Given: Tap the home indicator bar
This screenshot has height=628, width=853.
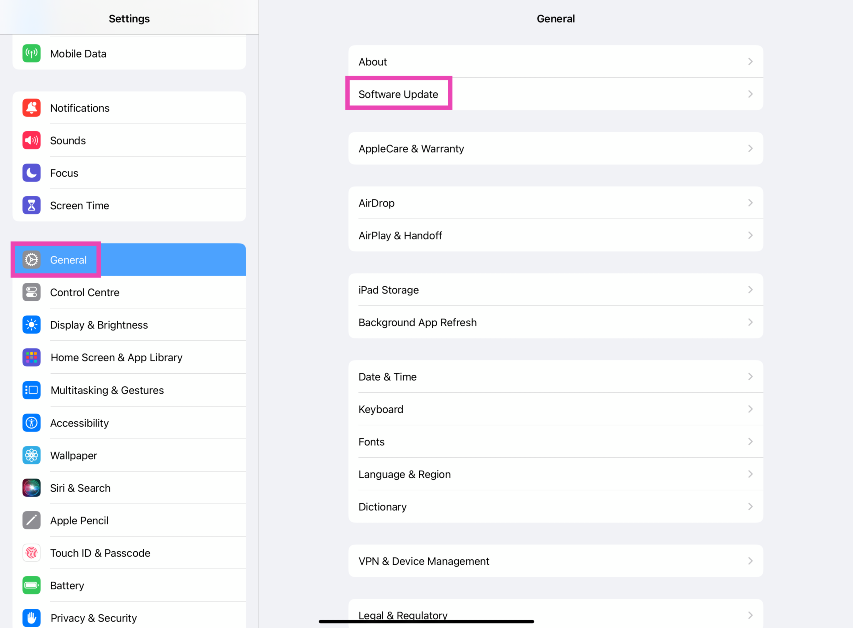Looking at the screenshot, I should tap(426, 621).
